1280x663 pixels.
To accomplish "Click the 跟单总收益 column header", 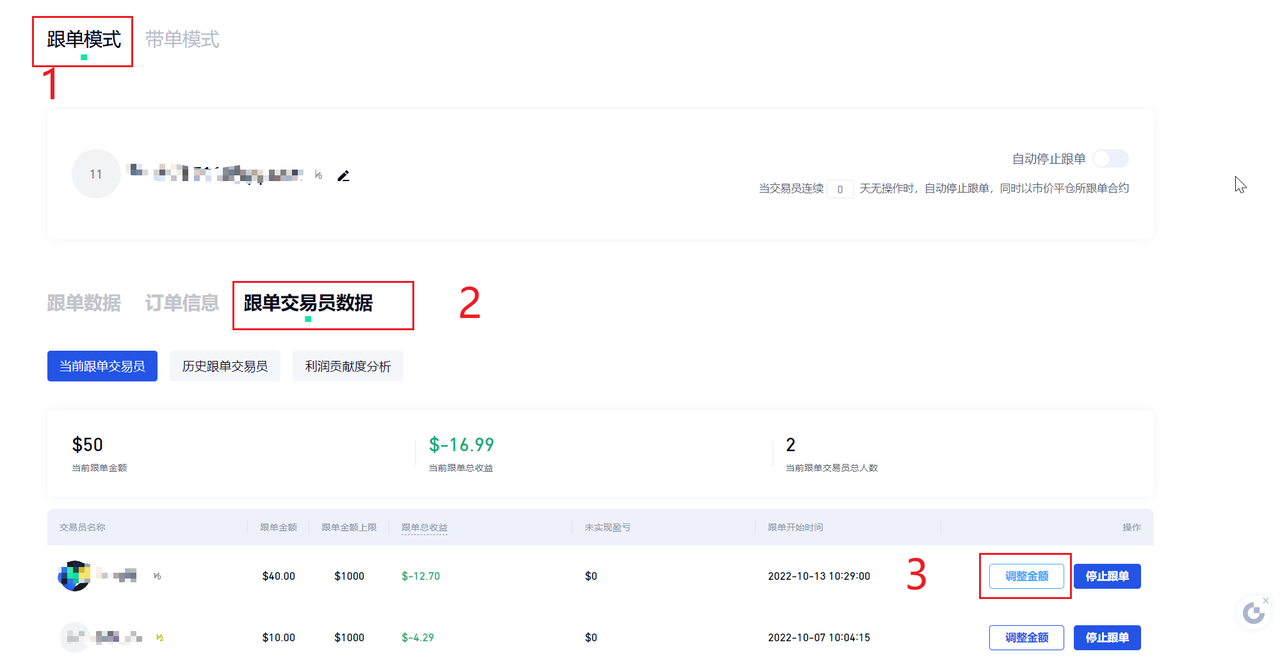I will click(x=424, y=527).
